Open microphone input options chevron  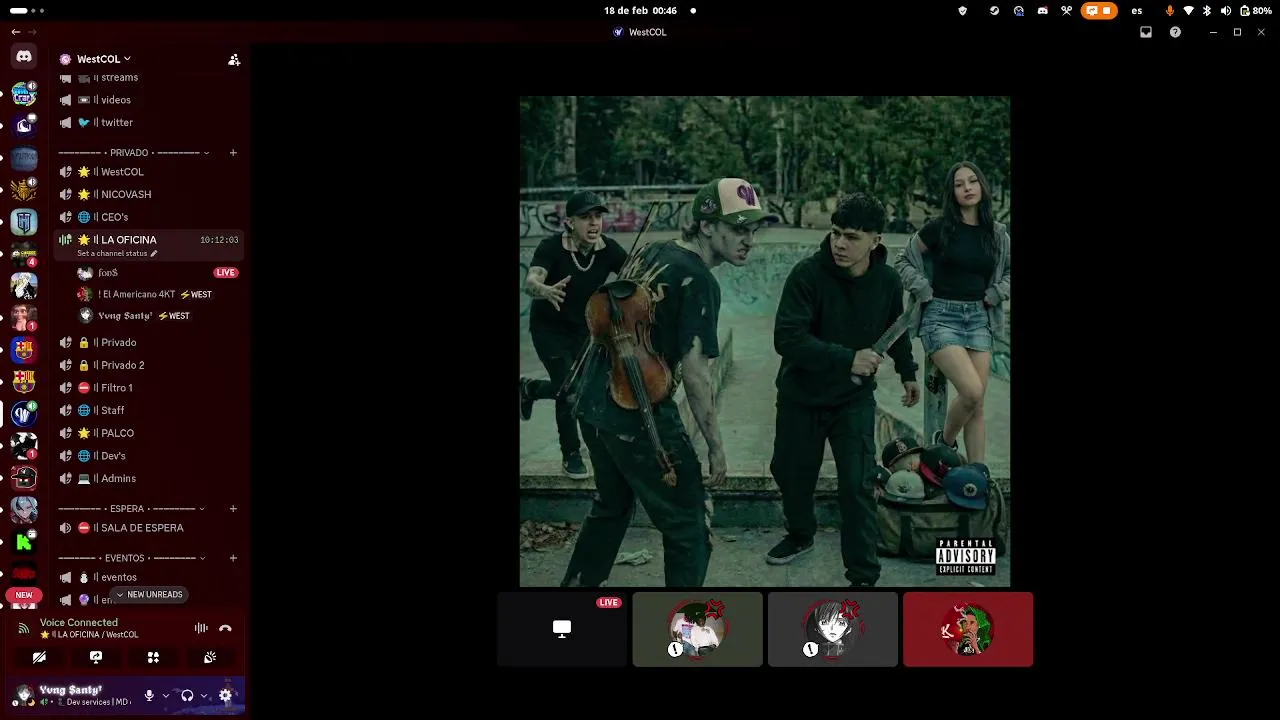click(165, 695)
